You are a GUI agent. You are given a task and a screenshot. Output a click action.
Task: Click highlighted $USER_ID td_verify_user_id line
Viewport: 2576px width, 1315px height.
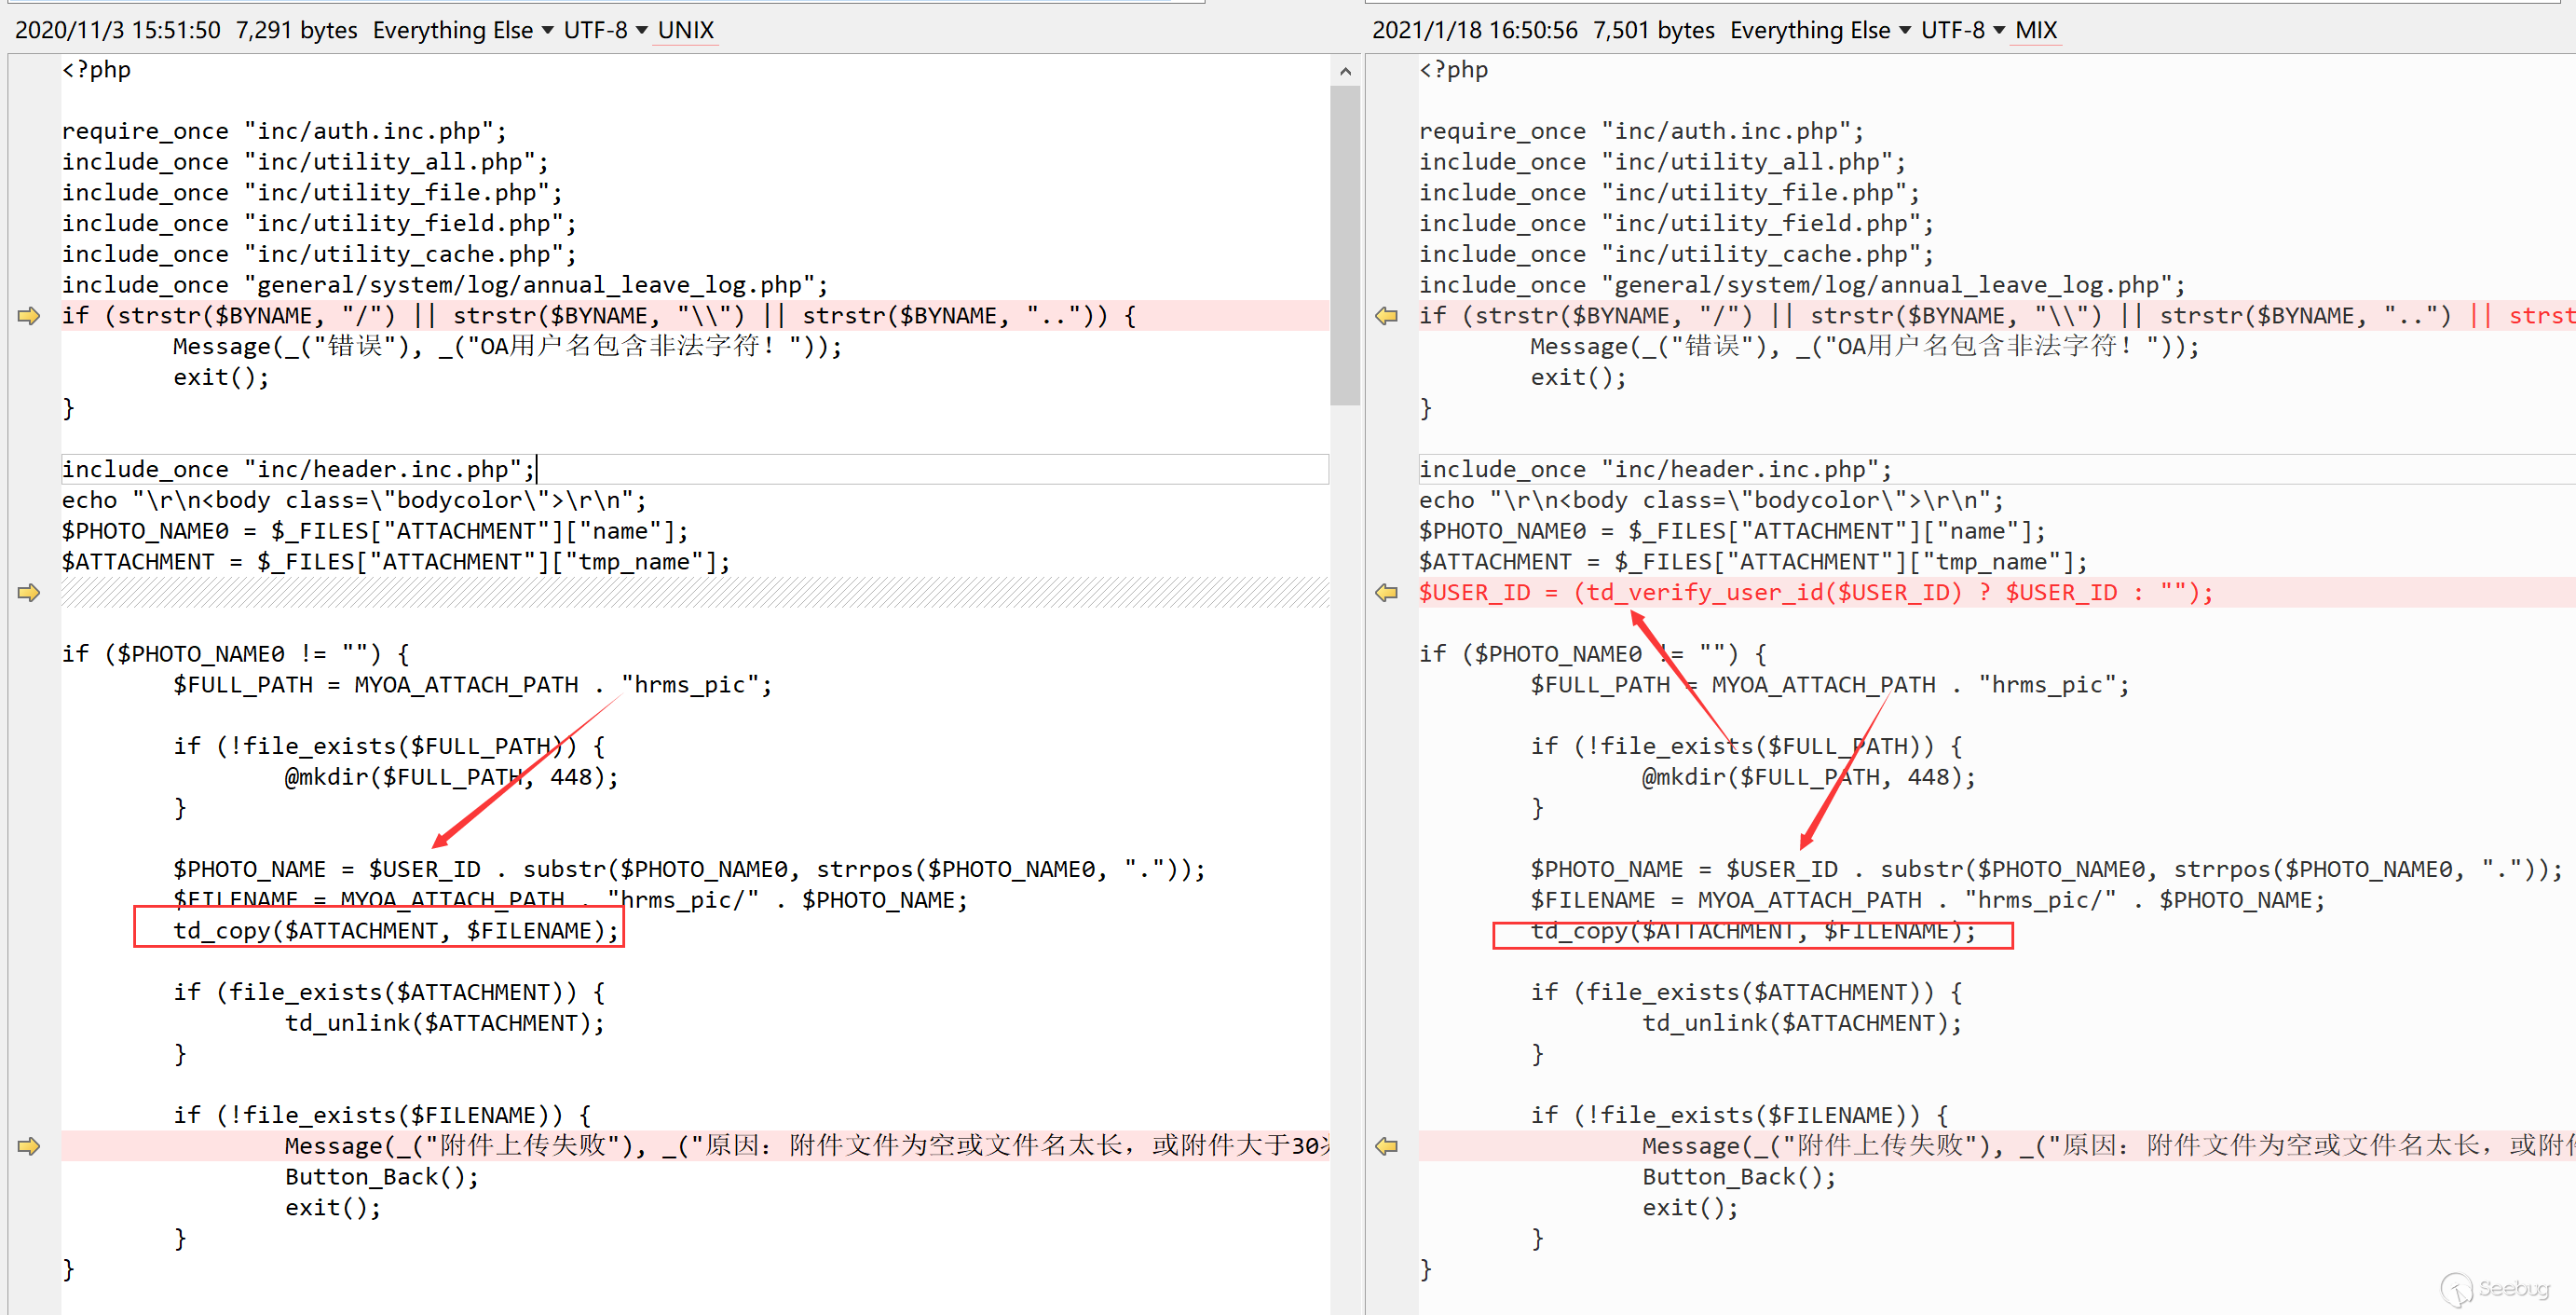(x=1815, y=593)
